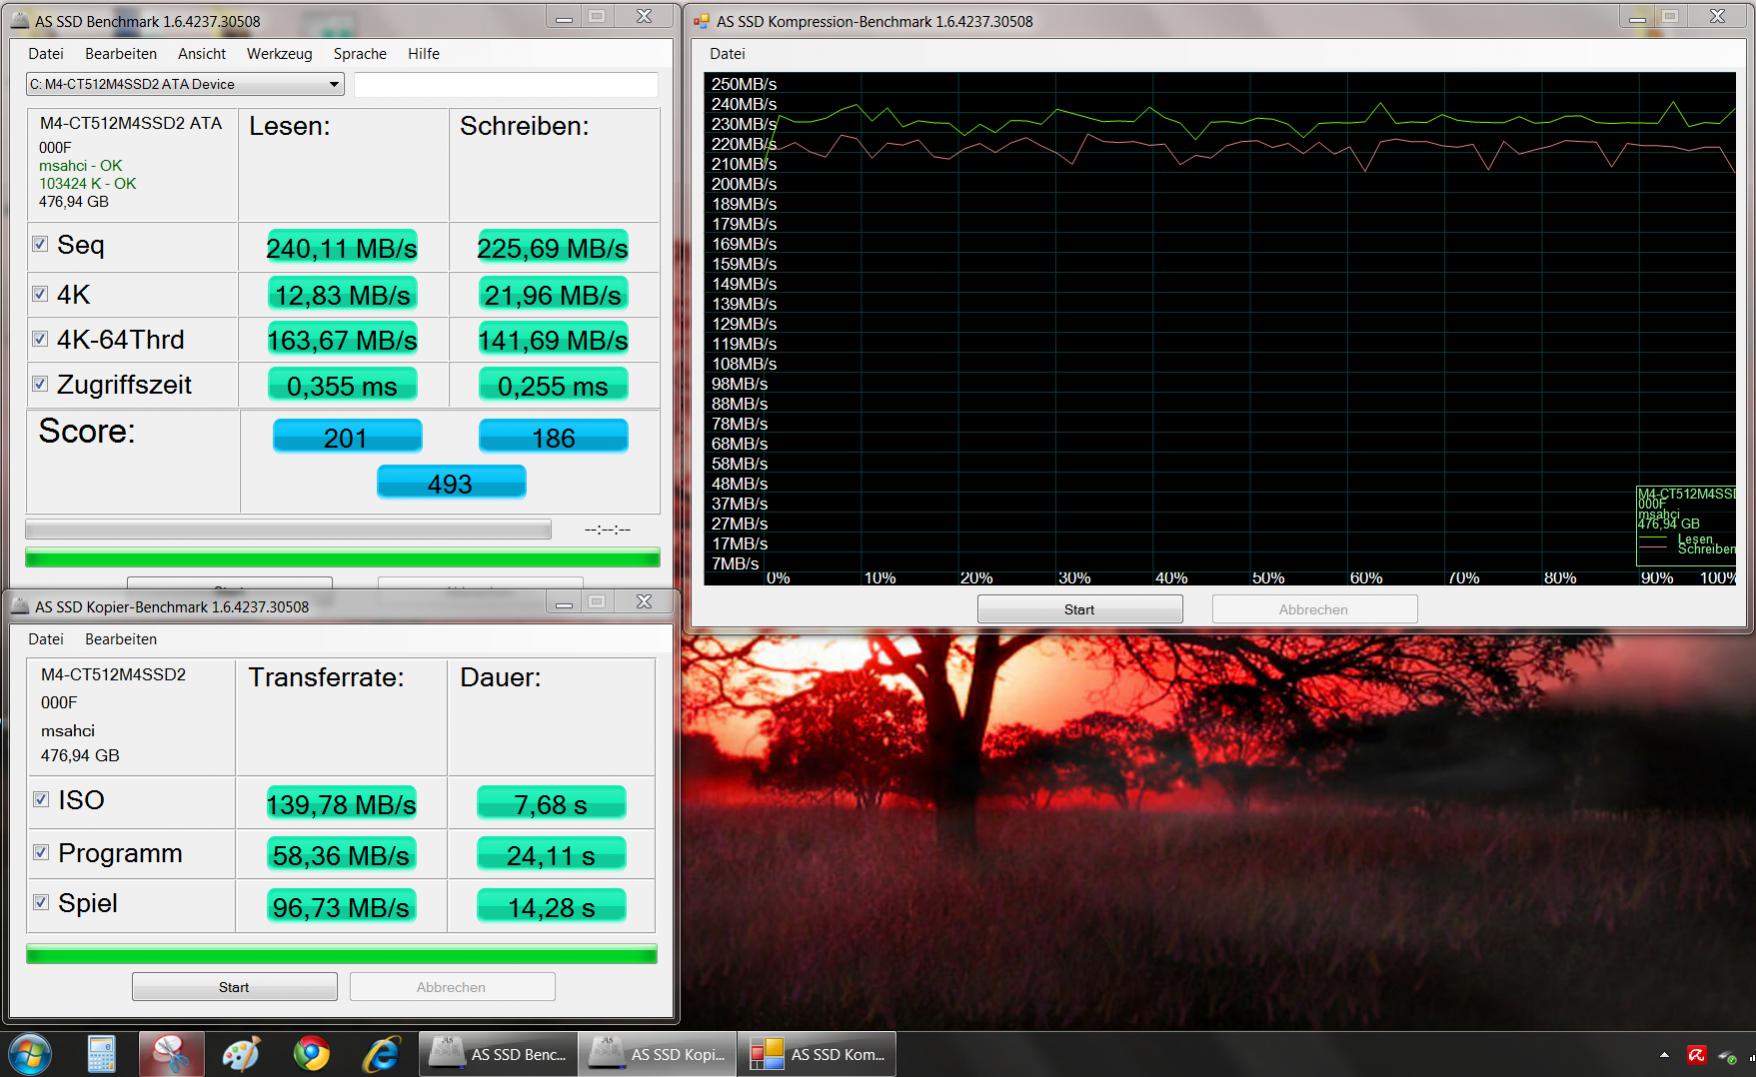
Task: Click Start in the Kopier-Benchmark window
Action: (234, 987)
